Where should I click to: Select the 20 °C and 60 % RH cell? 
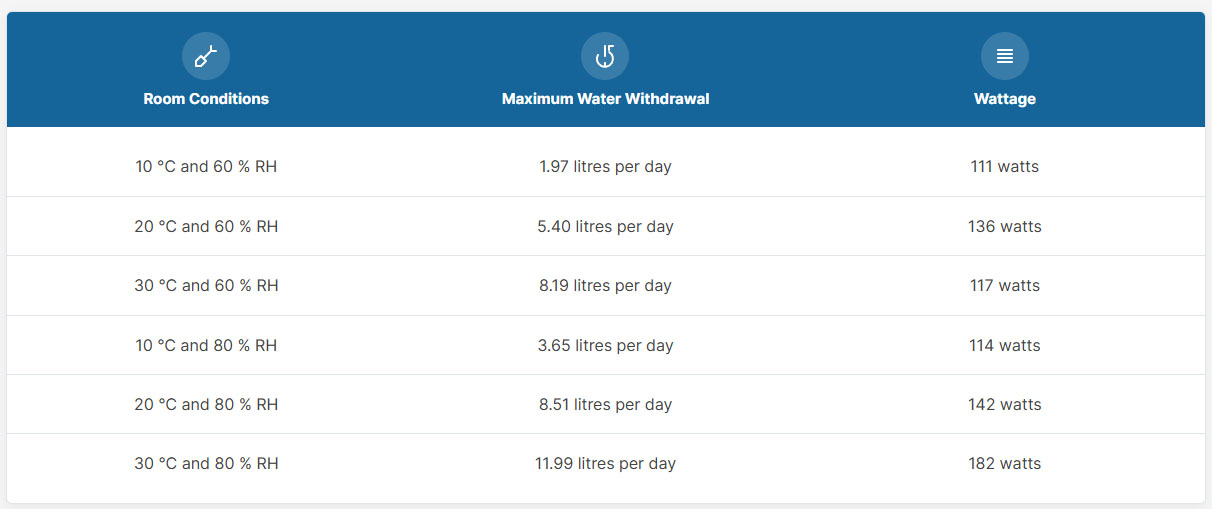206,227
